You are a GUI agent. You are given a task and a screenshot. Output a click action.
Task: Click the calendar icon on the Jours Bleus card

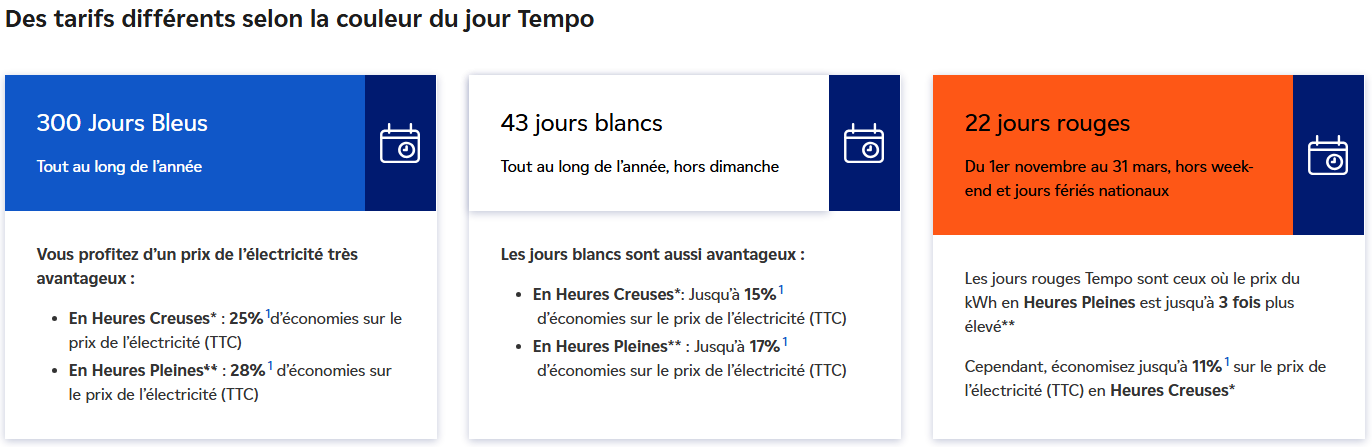tap(400, 143)
